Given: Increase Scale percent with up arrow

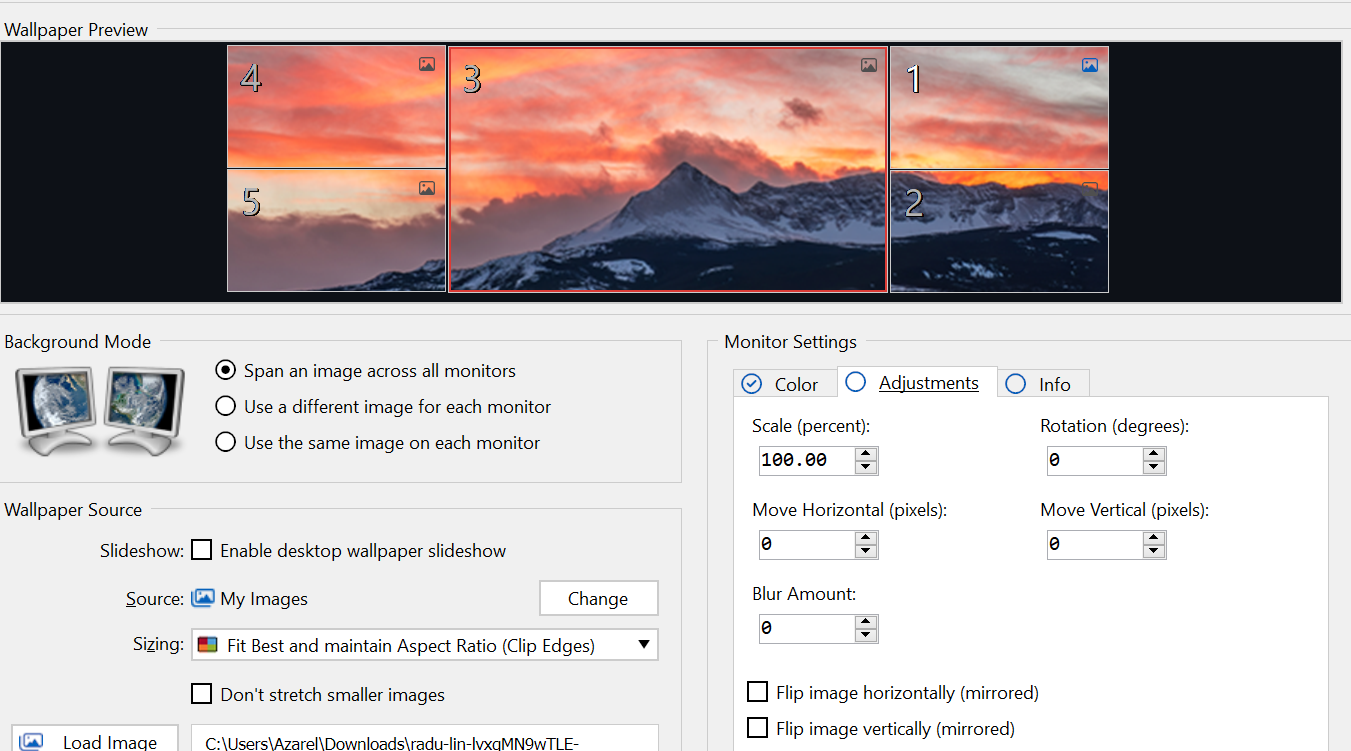Looking at the screenshot, I should pyautogui.click(x=866, y=454).
